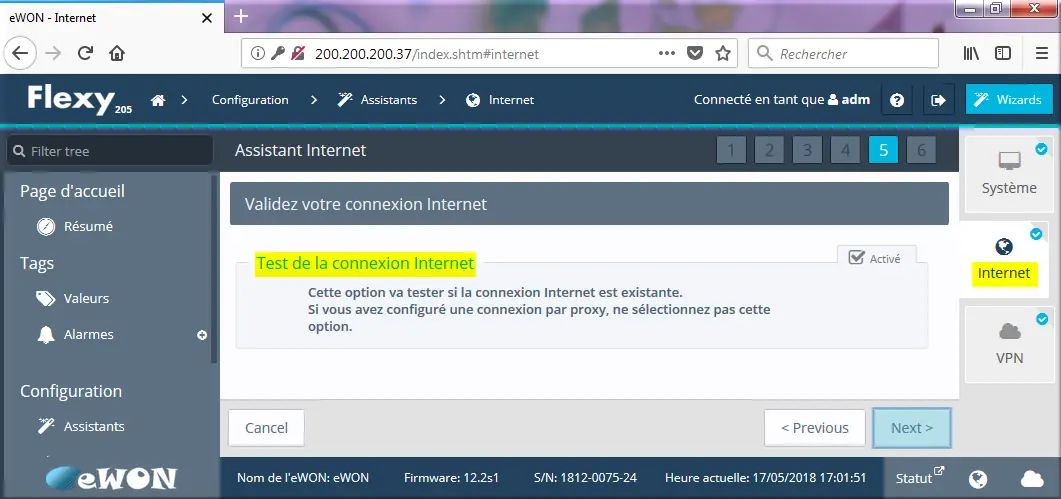The width and height of the screenshot is (1061, 499).
Task: Open the browser home page icon
Action: tap(117, 53)
